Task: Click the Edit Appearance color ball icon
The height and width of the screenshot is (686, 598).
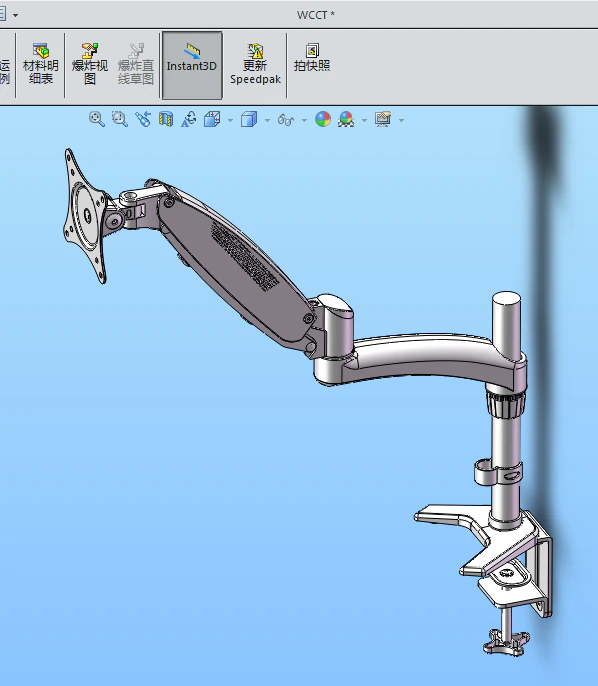Action: (x=323, y=119)
